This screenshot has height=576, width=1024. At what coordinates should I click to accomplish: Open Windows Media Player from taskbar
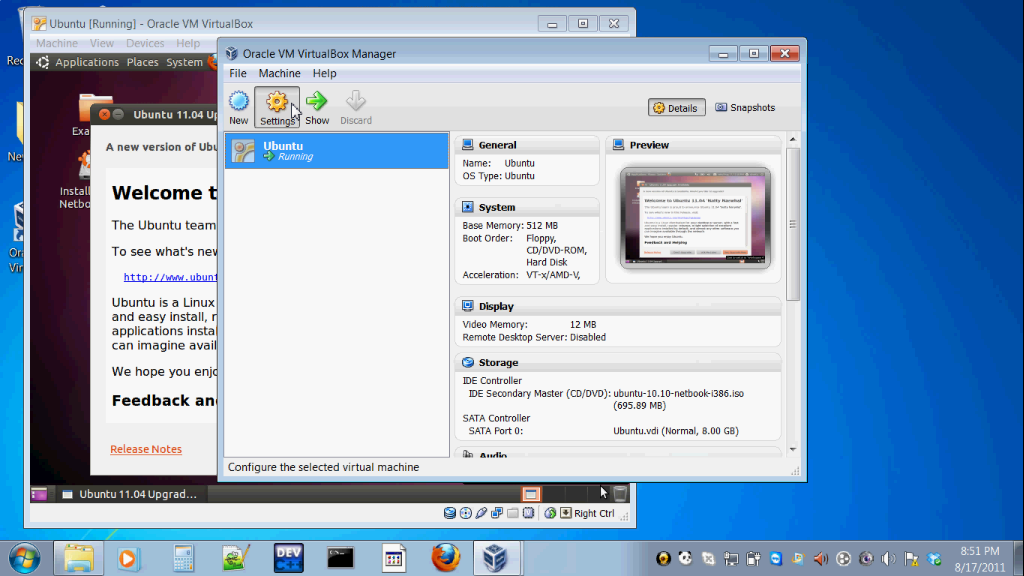[x=128, y=558]
